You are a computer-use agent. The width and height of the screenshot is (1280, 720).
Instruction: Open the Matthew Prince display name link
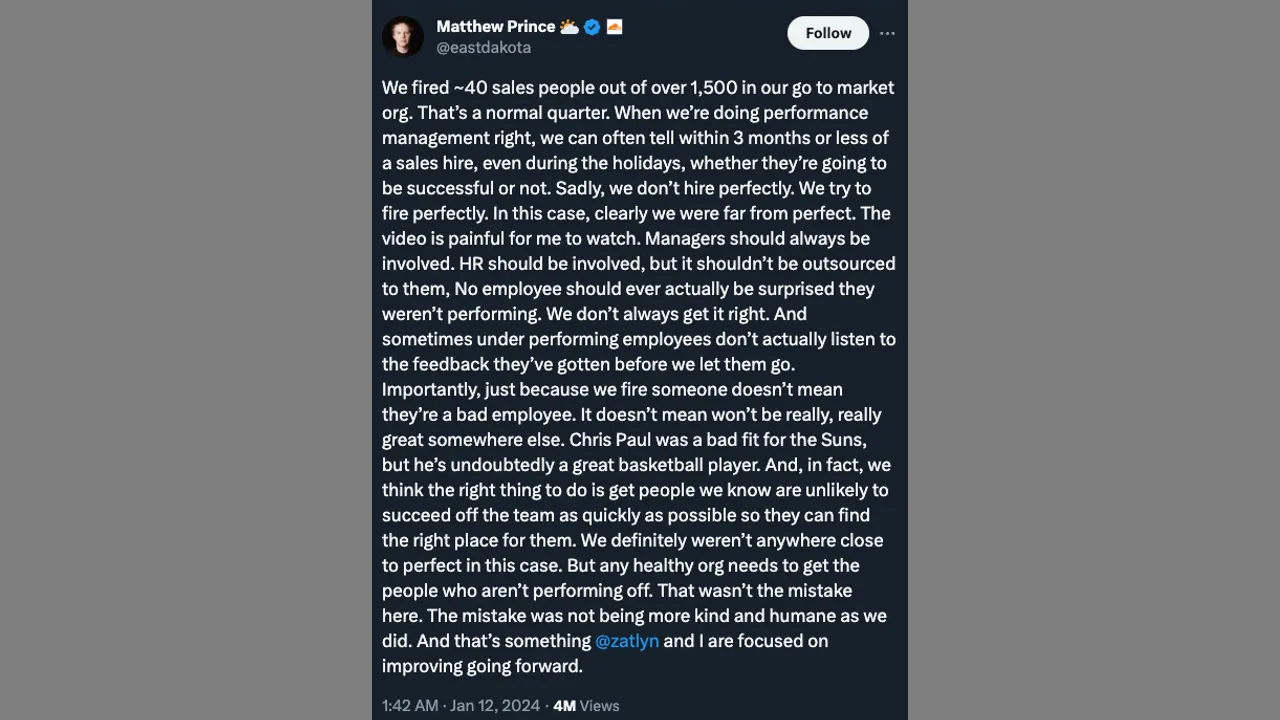(495, 27)
